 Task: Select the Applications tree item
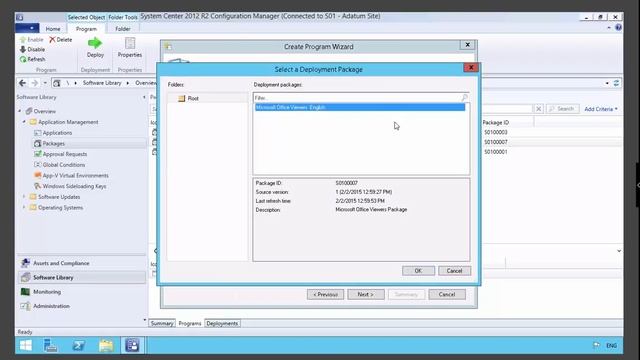pos(57,133)
